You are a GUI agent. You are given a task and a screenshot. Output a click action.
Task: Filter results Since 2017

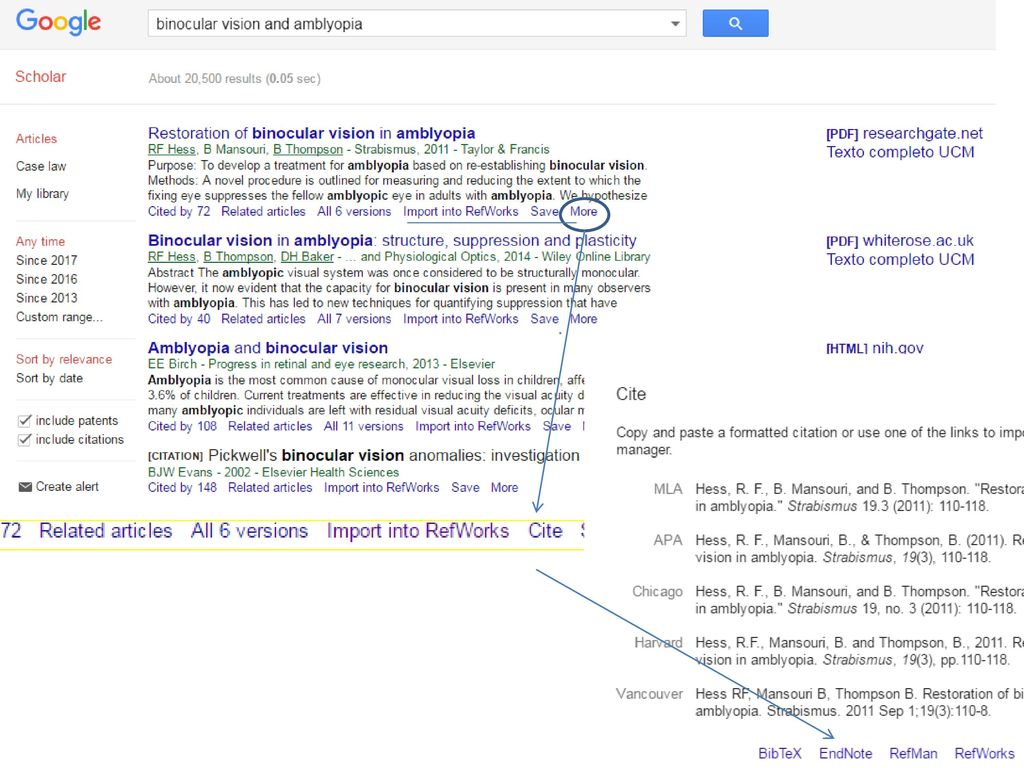coord(46,260)
